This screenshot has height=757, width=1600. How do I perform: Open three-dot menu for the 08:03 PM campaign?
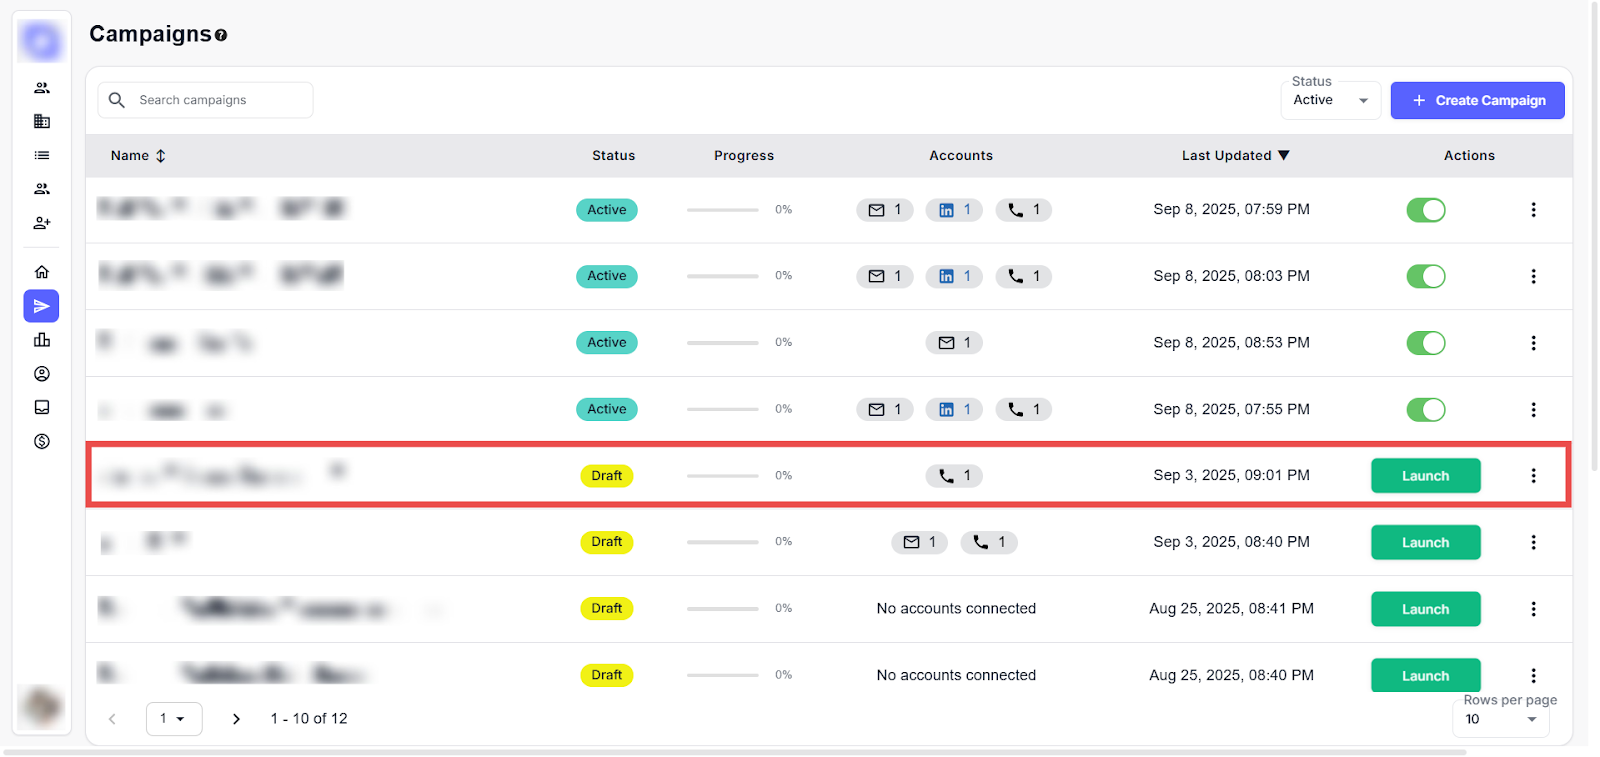coord(1533,276)
